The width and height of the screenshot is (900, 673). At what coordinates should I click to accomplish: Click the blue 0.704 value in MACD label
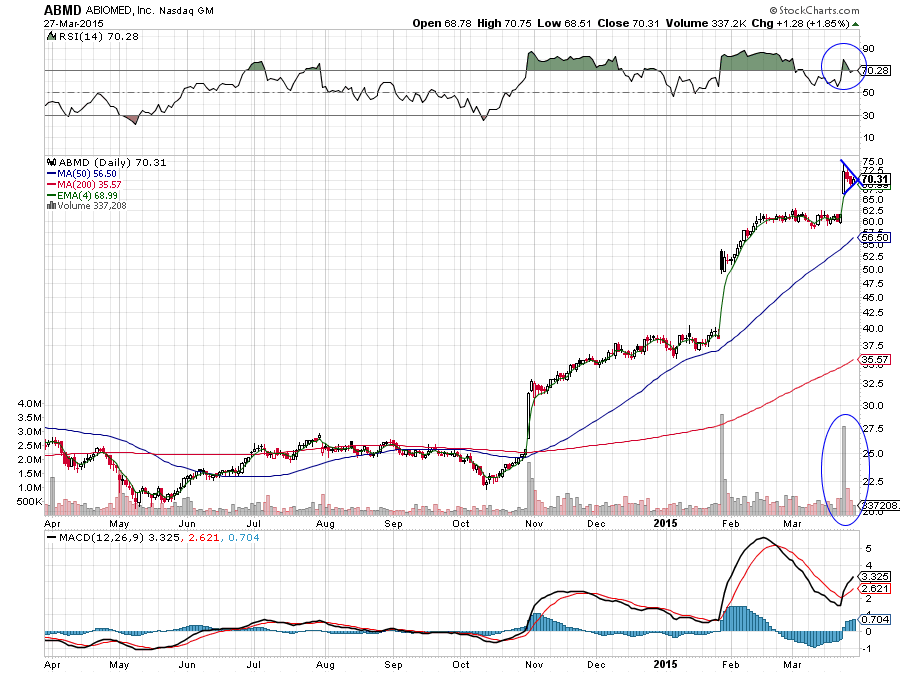tap(244, 538)
